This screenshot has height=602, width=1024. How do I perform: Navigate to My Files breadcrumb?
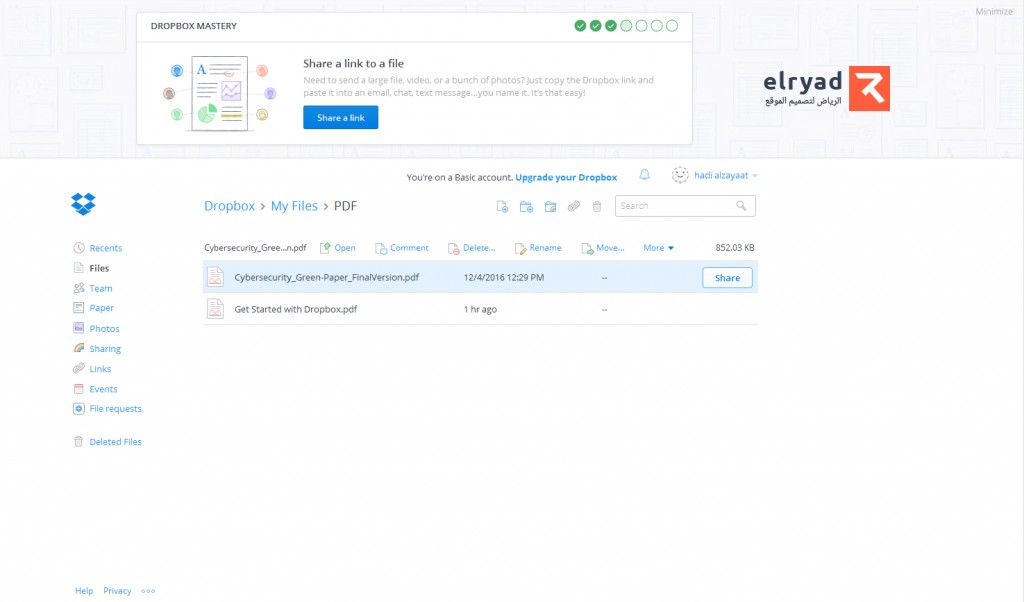[x=294, y=206]
